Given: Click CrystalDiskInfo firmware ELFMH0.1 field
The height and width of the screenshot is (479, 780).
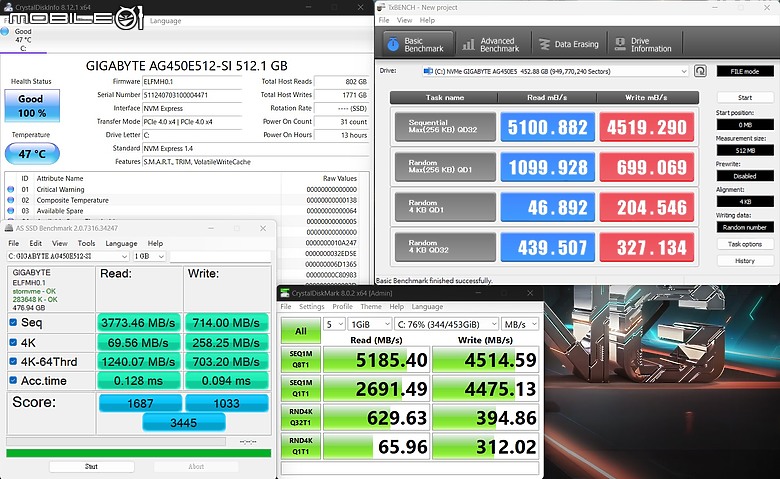Looking at the screenshot, I should (x=192, y=82).
